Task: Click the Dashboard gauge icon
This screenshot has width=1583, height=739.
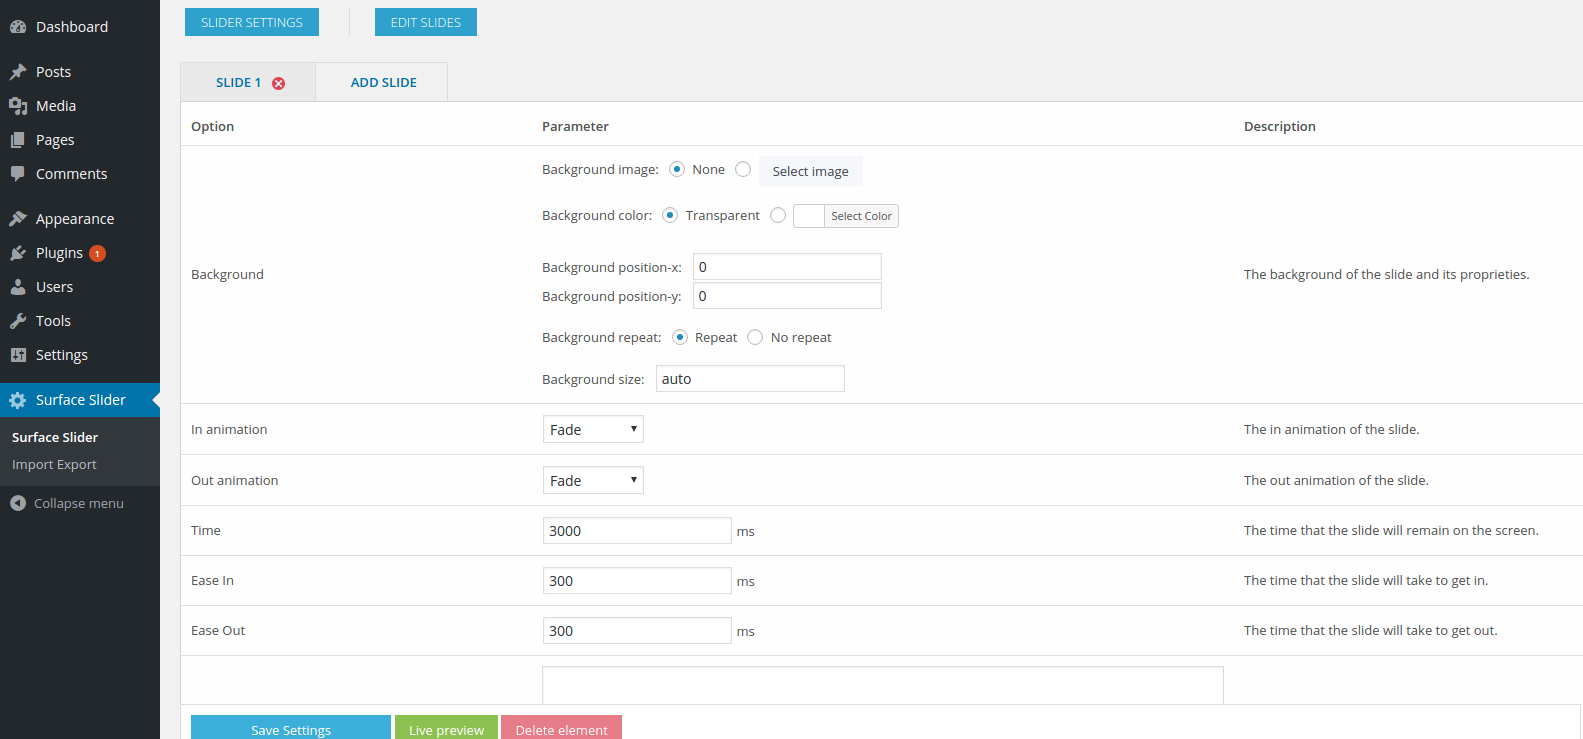Action: pos(18,27)
